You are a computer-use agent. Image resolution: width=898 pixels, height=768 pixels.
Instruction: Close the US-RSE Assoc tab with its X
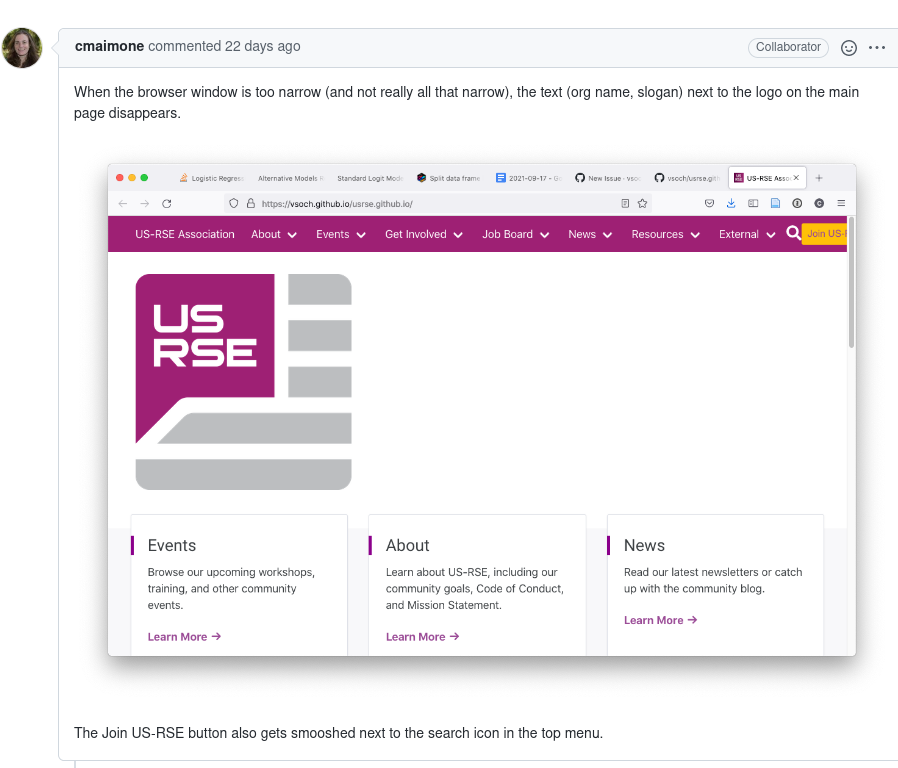pyautogui.click(x=796, y=178)
